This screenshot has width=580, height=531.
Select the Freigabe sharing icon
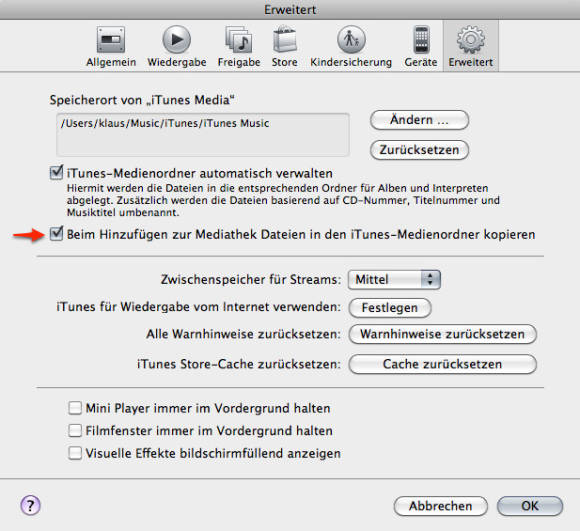239,39
